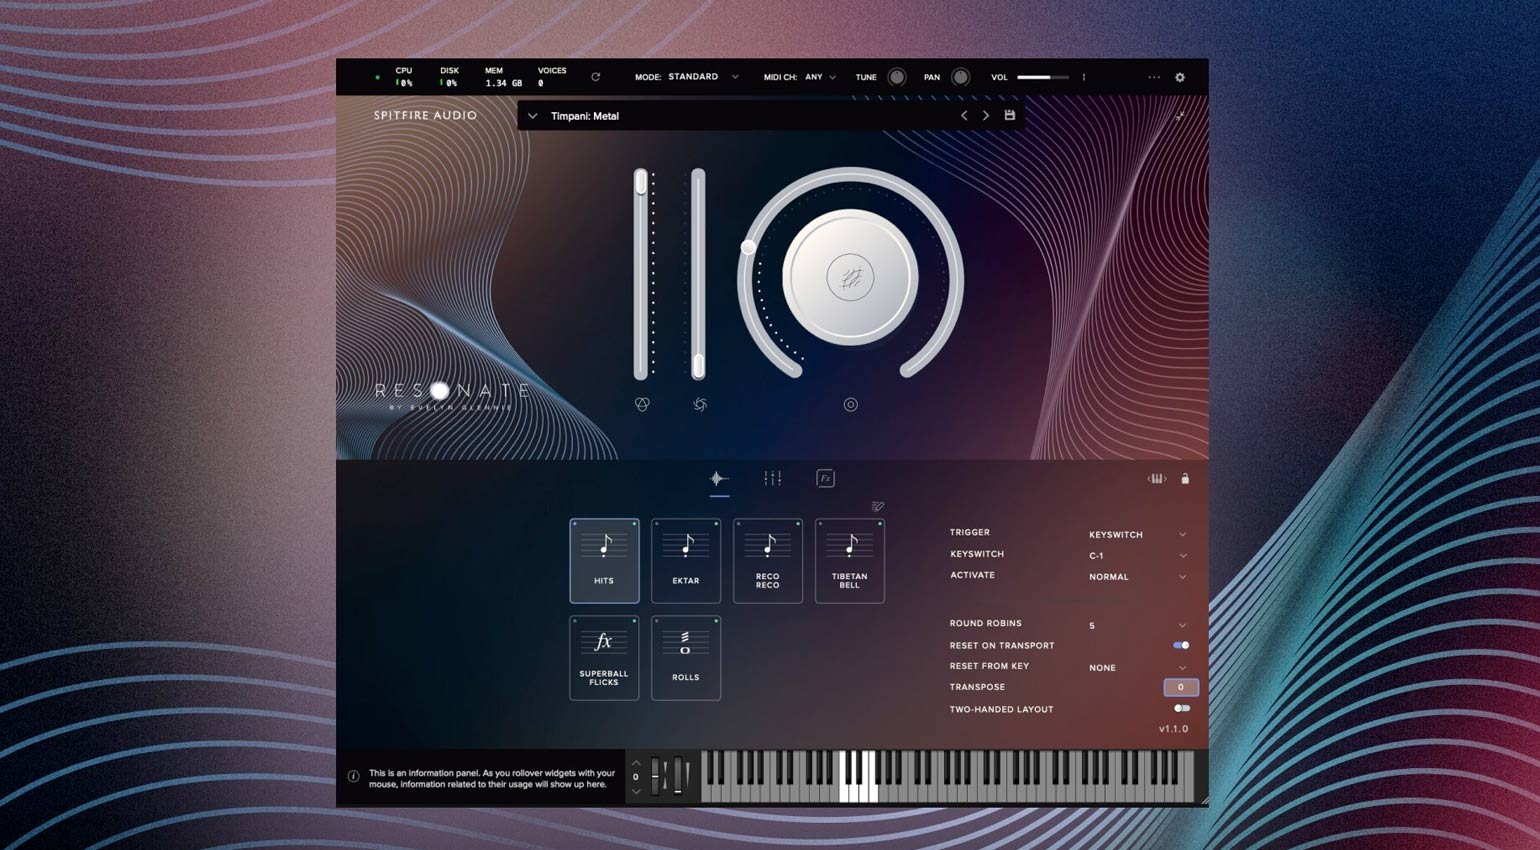Click the swirl icon under second slider

tap(700, 404)
